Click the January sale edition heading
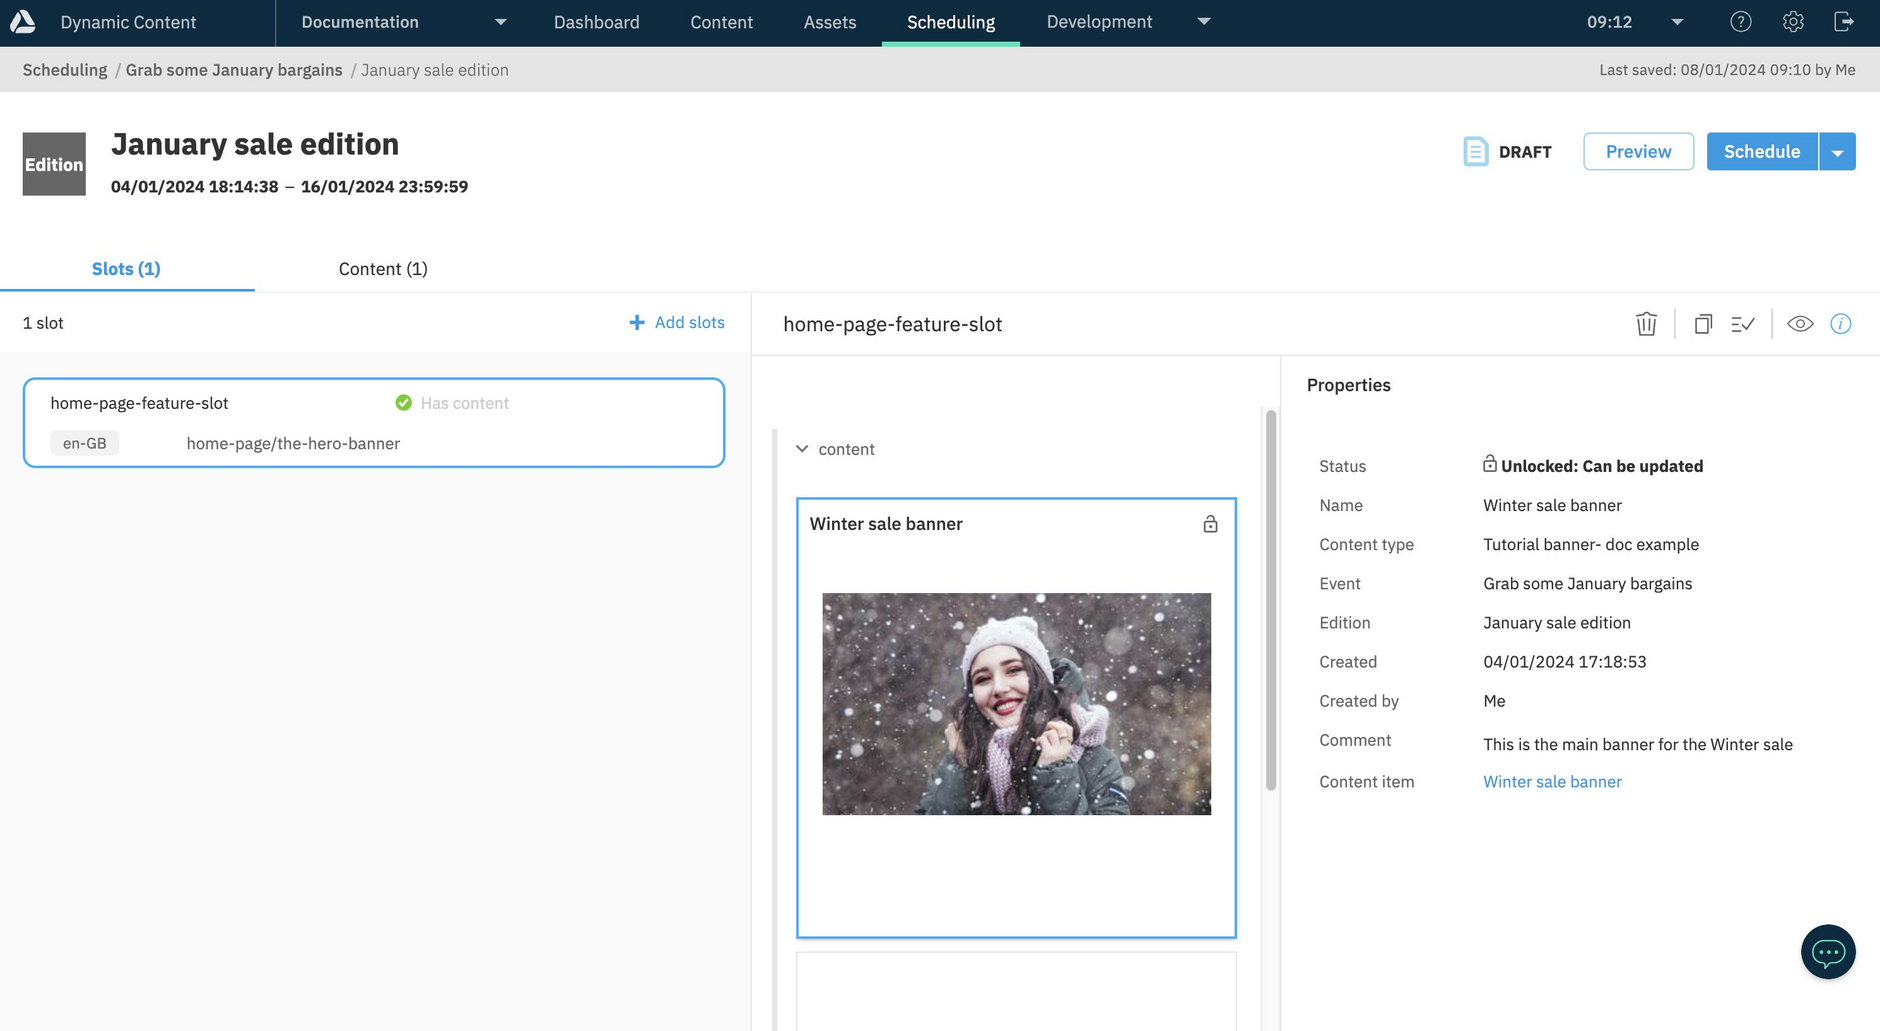 pyautogui.click(x=255, y=144)
